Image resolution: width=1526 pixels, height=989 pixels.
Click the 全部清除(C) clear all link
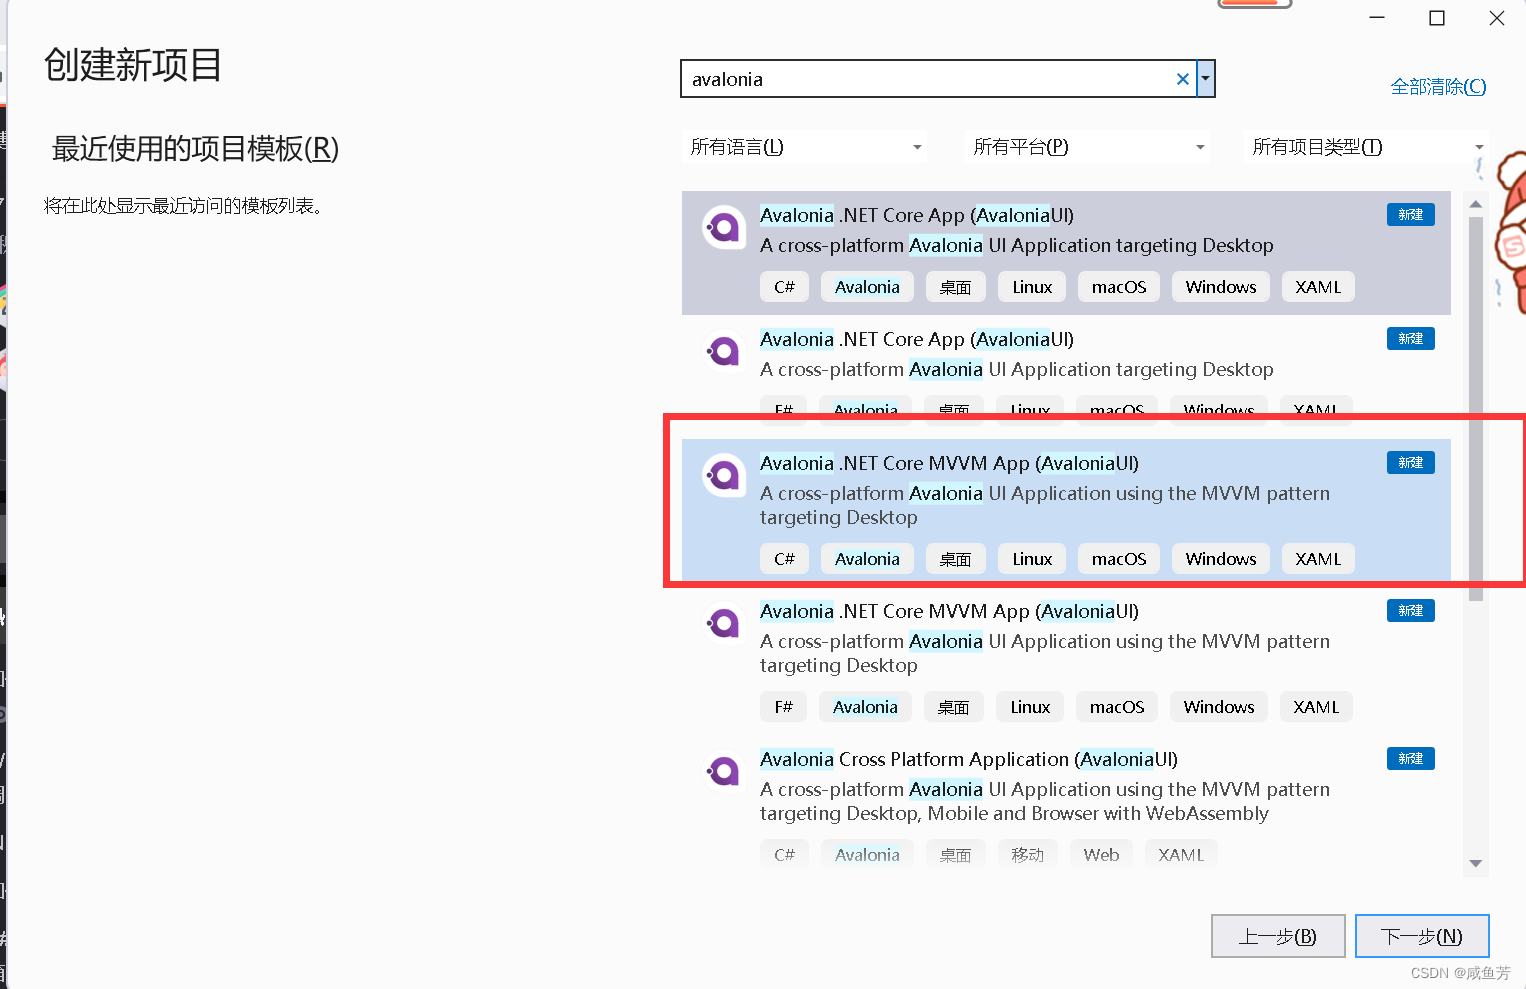pos(1438,87)
